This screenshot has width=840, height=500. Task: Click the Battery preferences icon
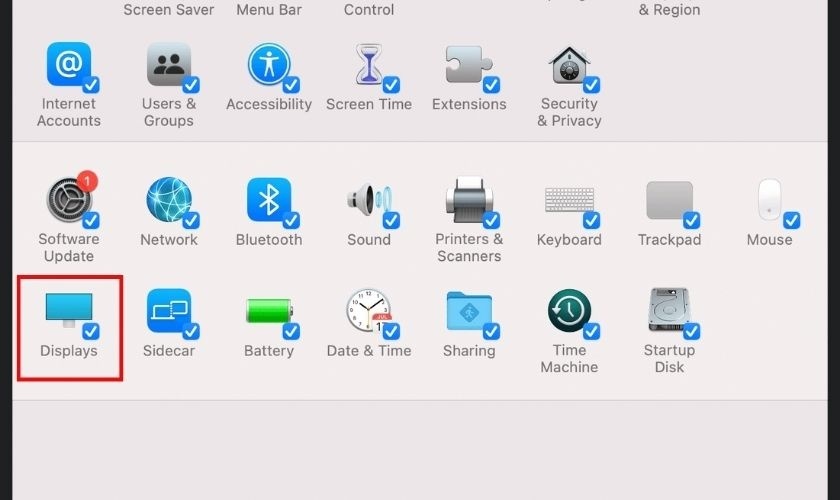(x=268, y=311)
